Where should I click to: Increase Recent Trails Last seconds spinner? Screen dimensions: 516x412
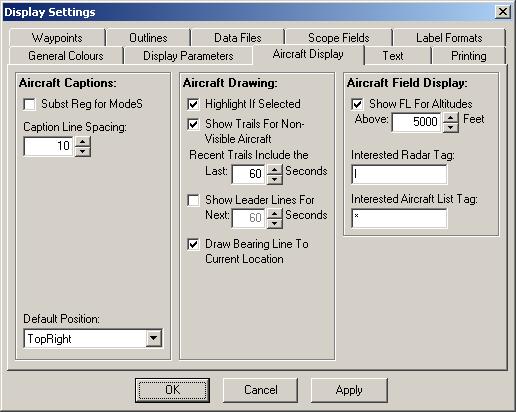274,170
